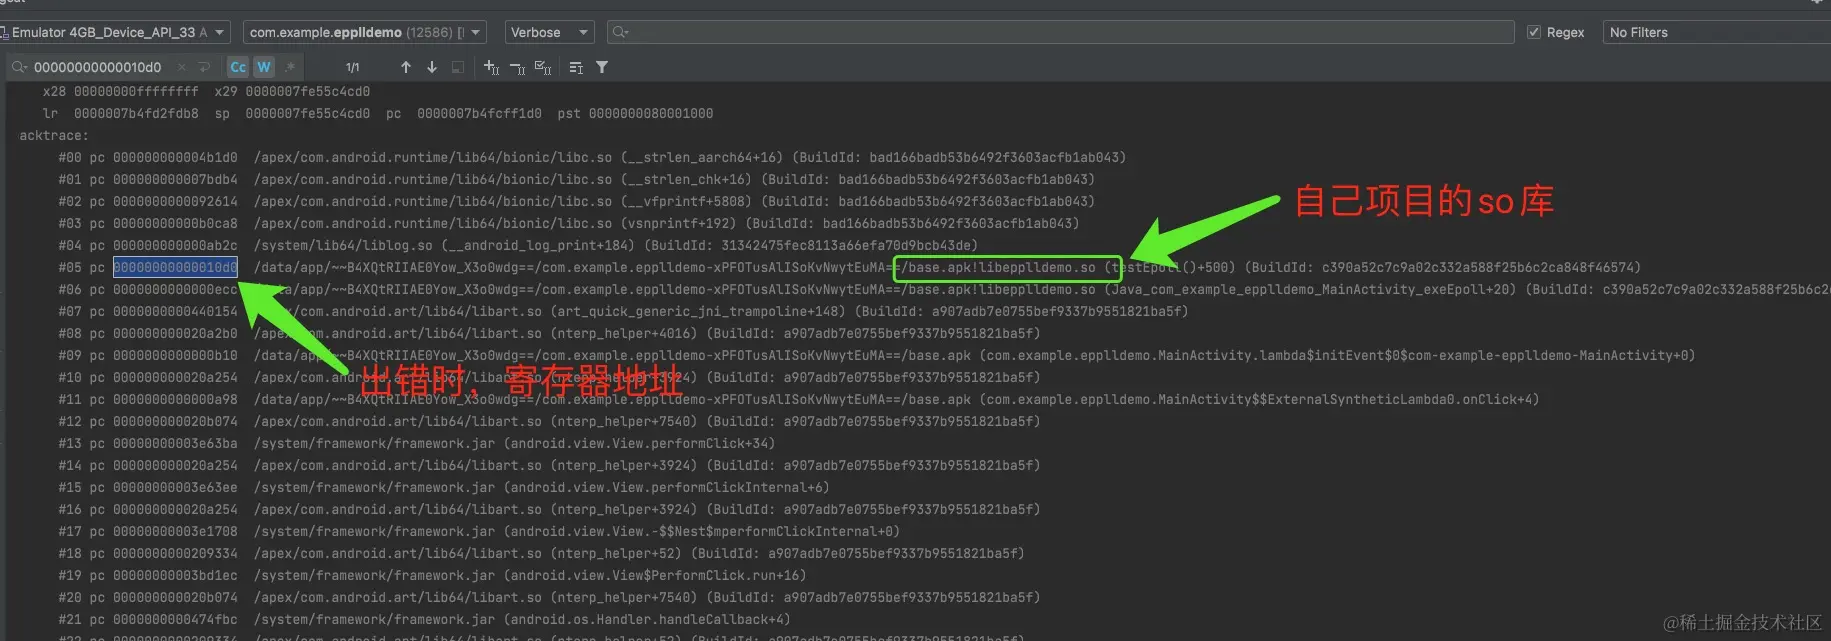Open the com.example.epplldemo process dropdown
Screen dimensions: 1831x641
365,32
